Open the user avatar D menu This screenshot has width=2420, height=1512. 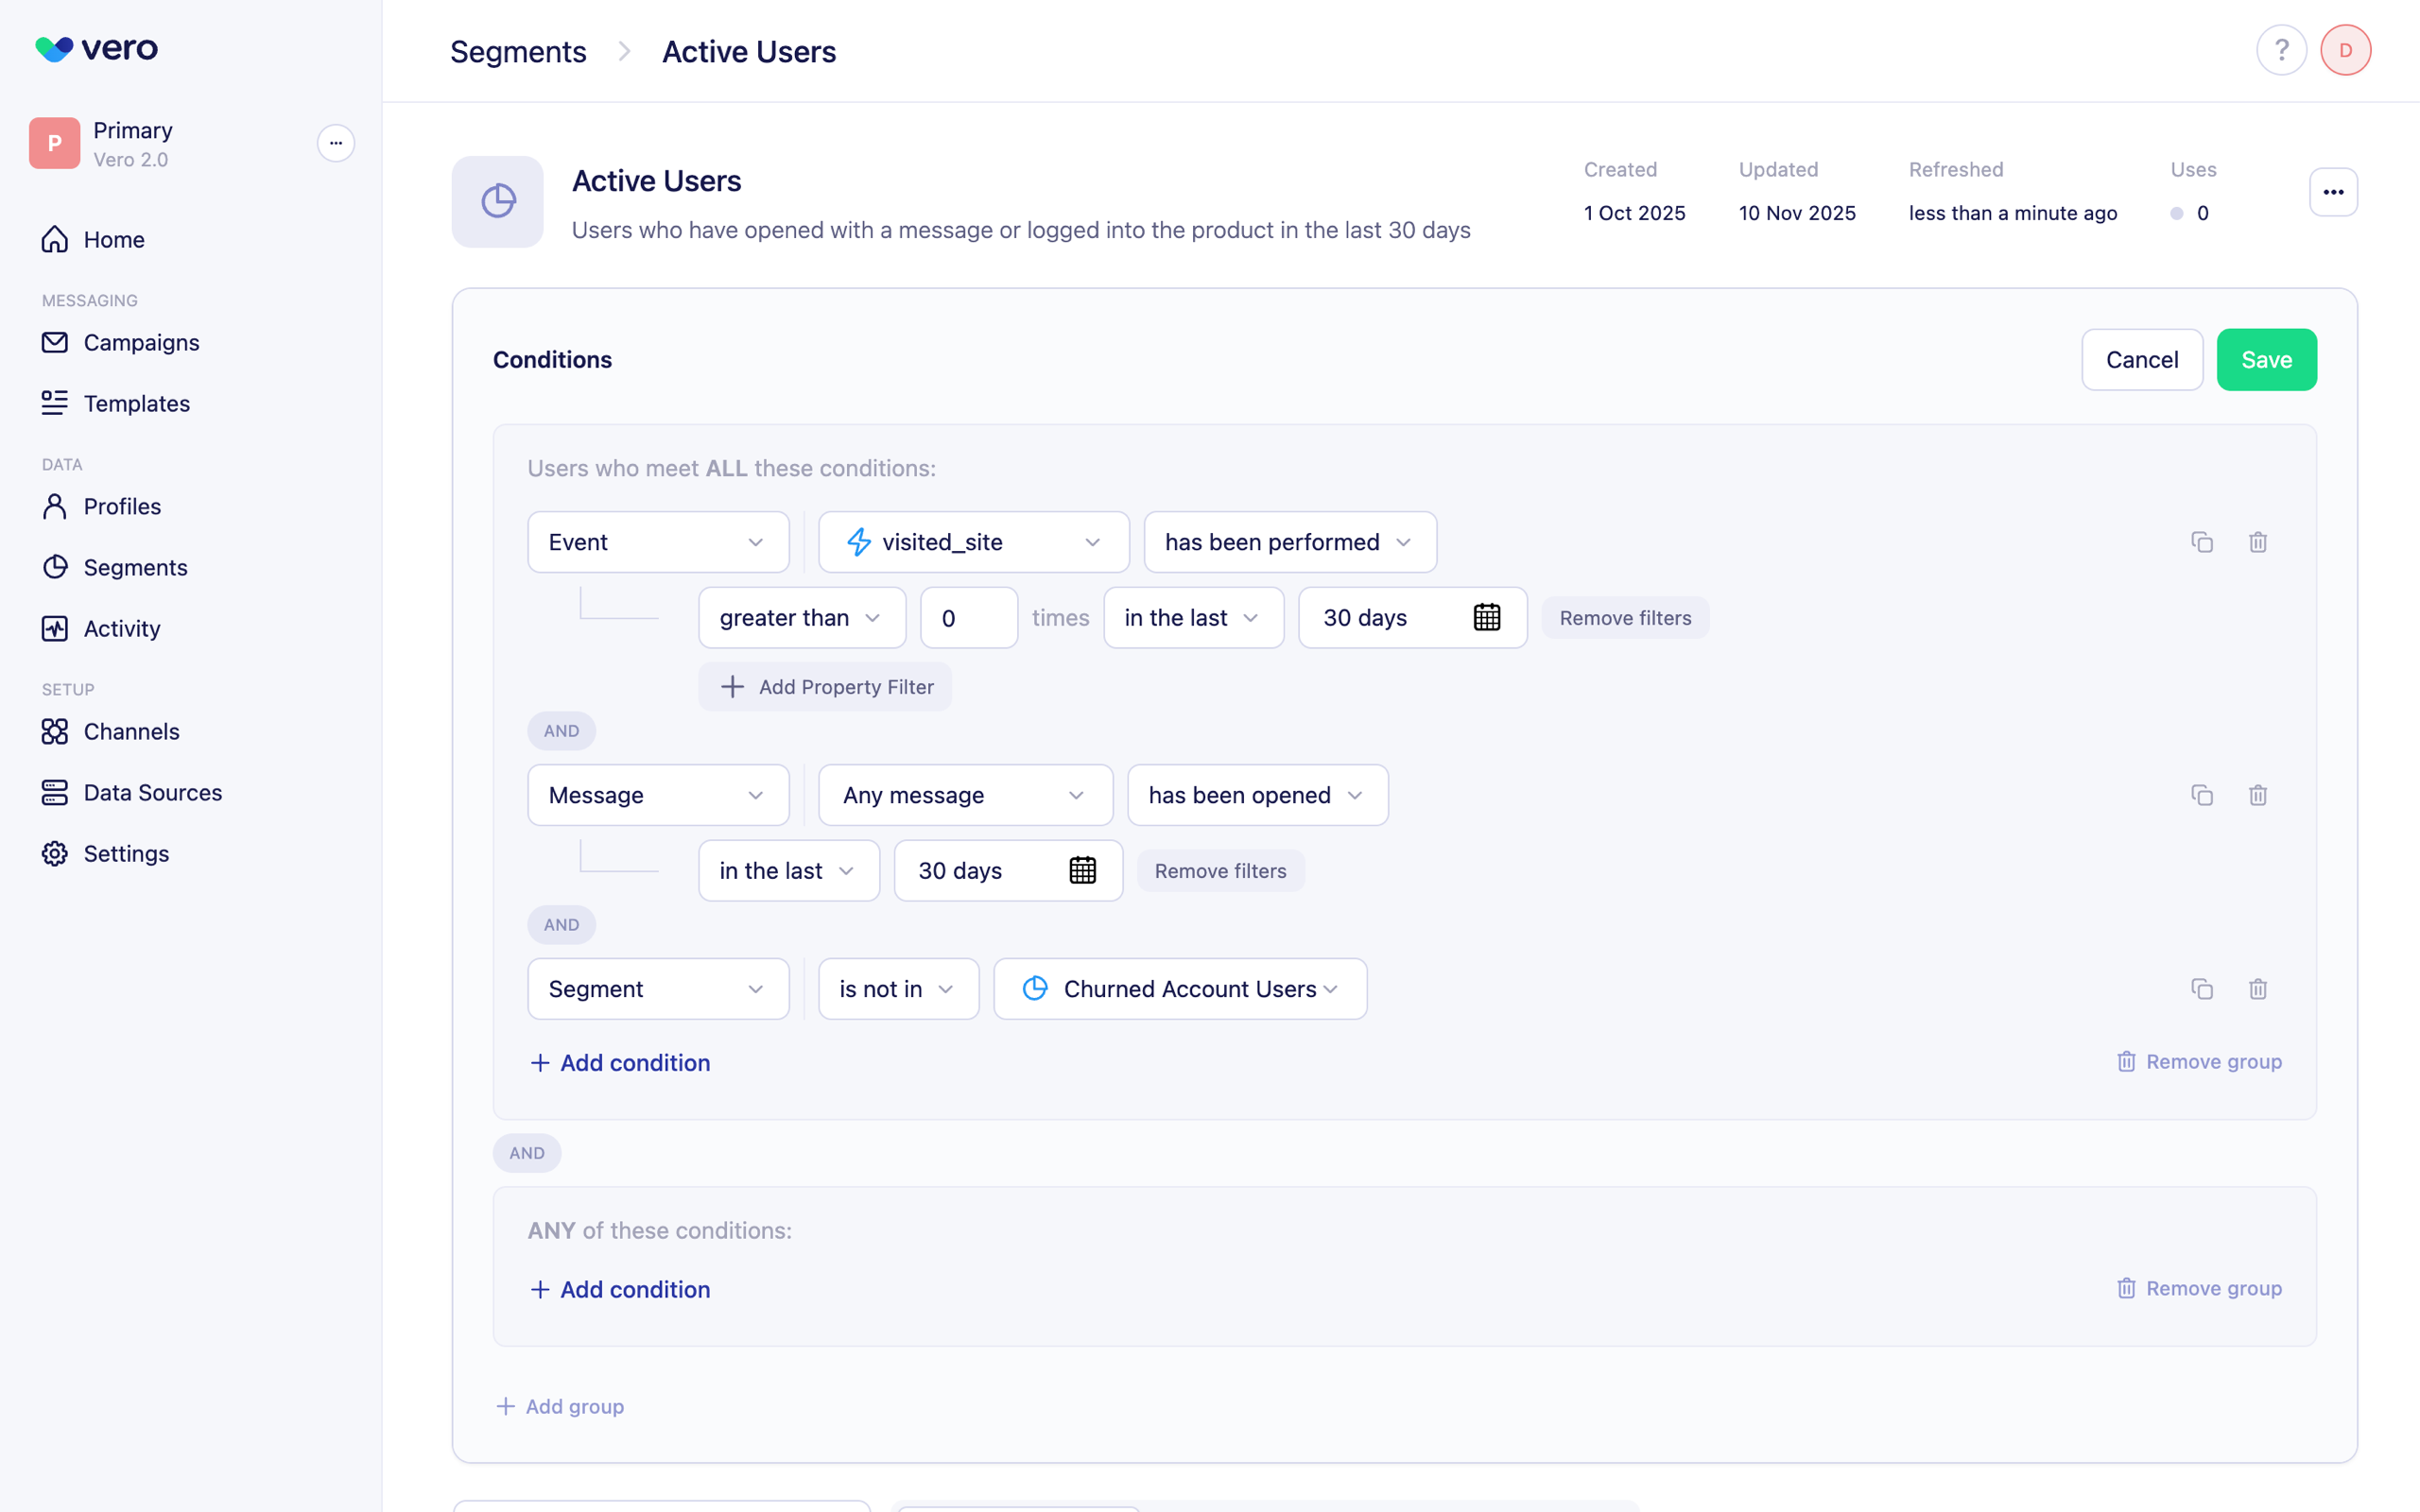coord(2345,50)
